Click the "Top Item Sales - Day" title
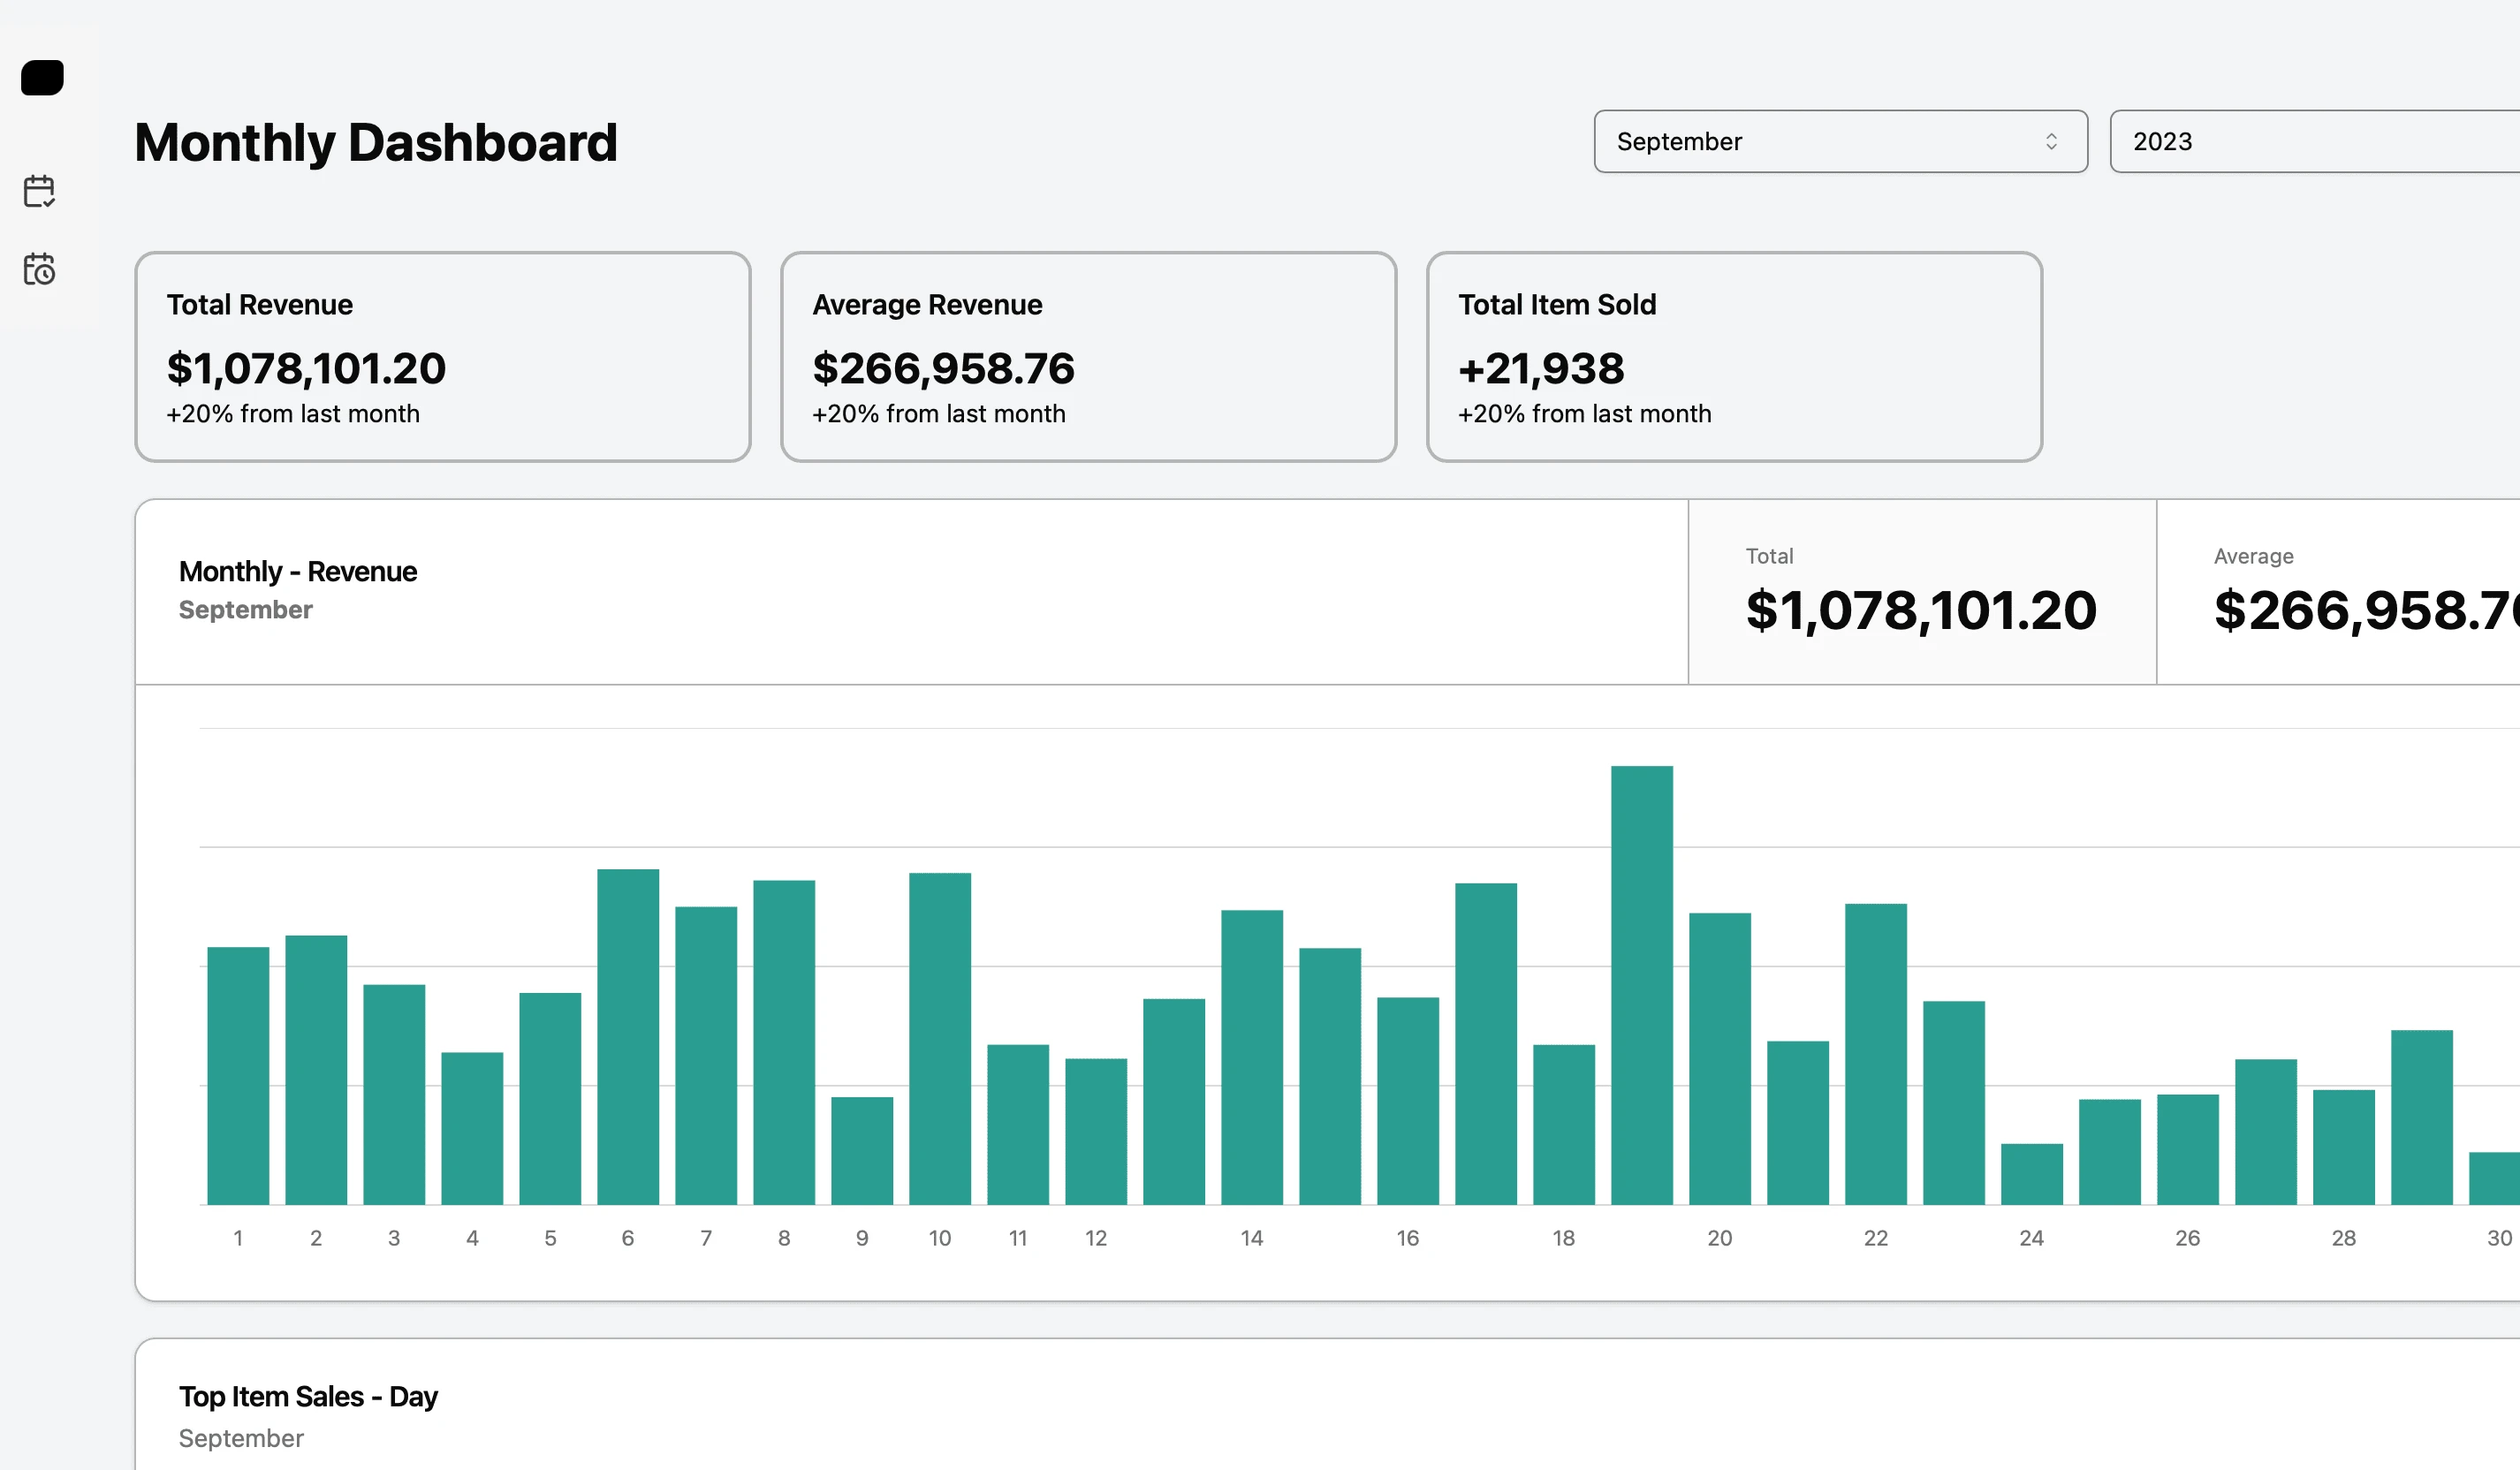 (x=308, y=1396)
